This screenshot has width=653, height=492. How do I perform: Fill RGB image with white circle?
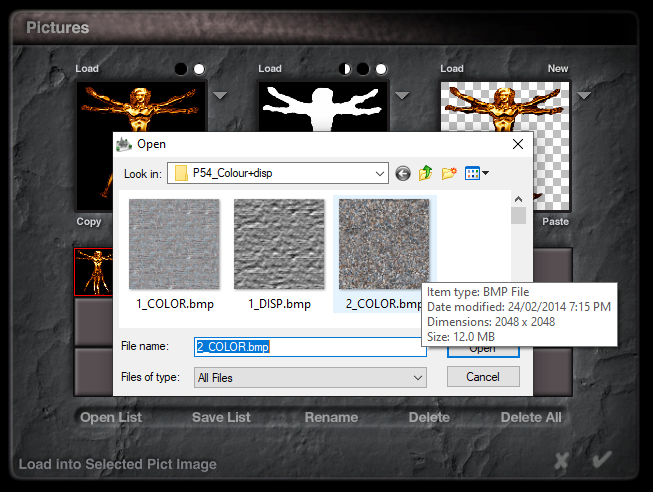point(199,69)
